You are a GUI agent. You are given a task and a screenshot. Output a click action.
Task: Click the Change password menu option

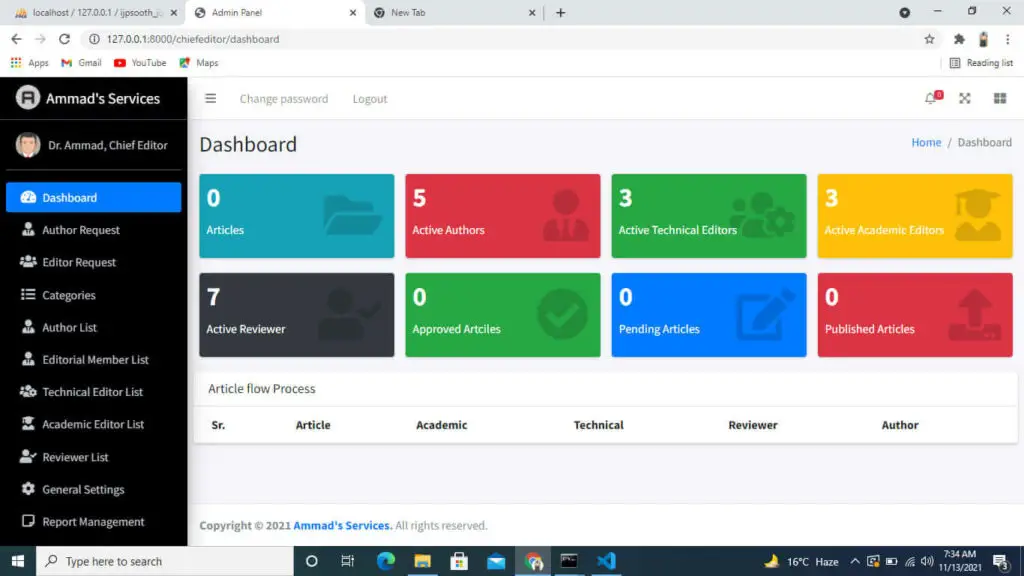pyautogui.click(x=284, y=98)
